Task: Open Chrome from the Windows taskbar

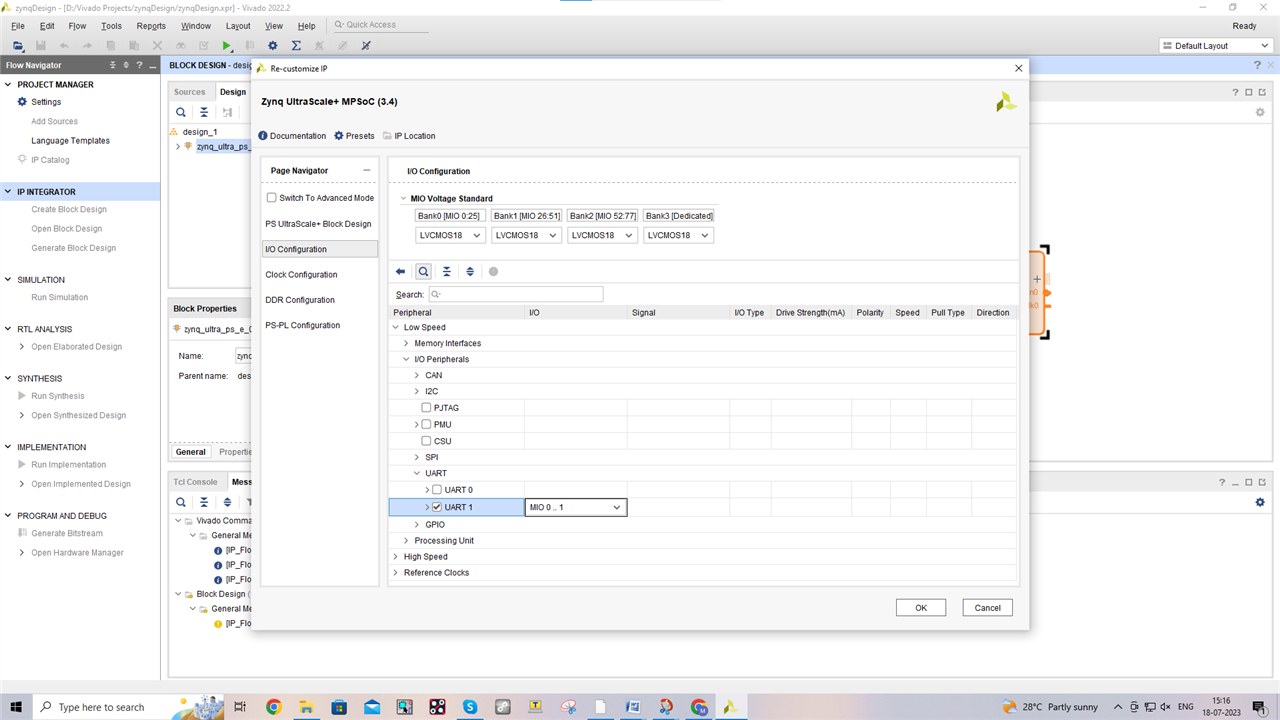Action: point(274,707)
